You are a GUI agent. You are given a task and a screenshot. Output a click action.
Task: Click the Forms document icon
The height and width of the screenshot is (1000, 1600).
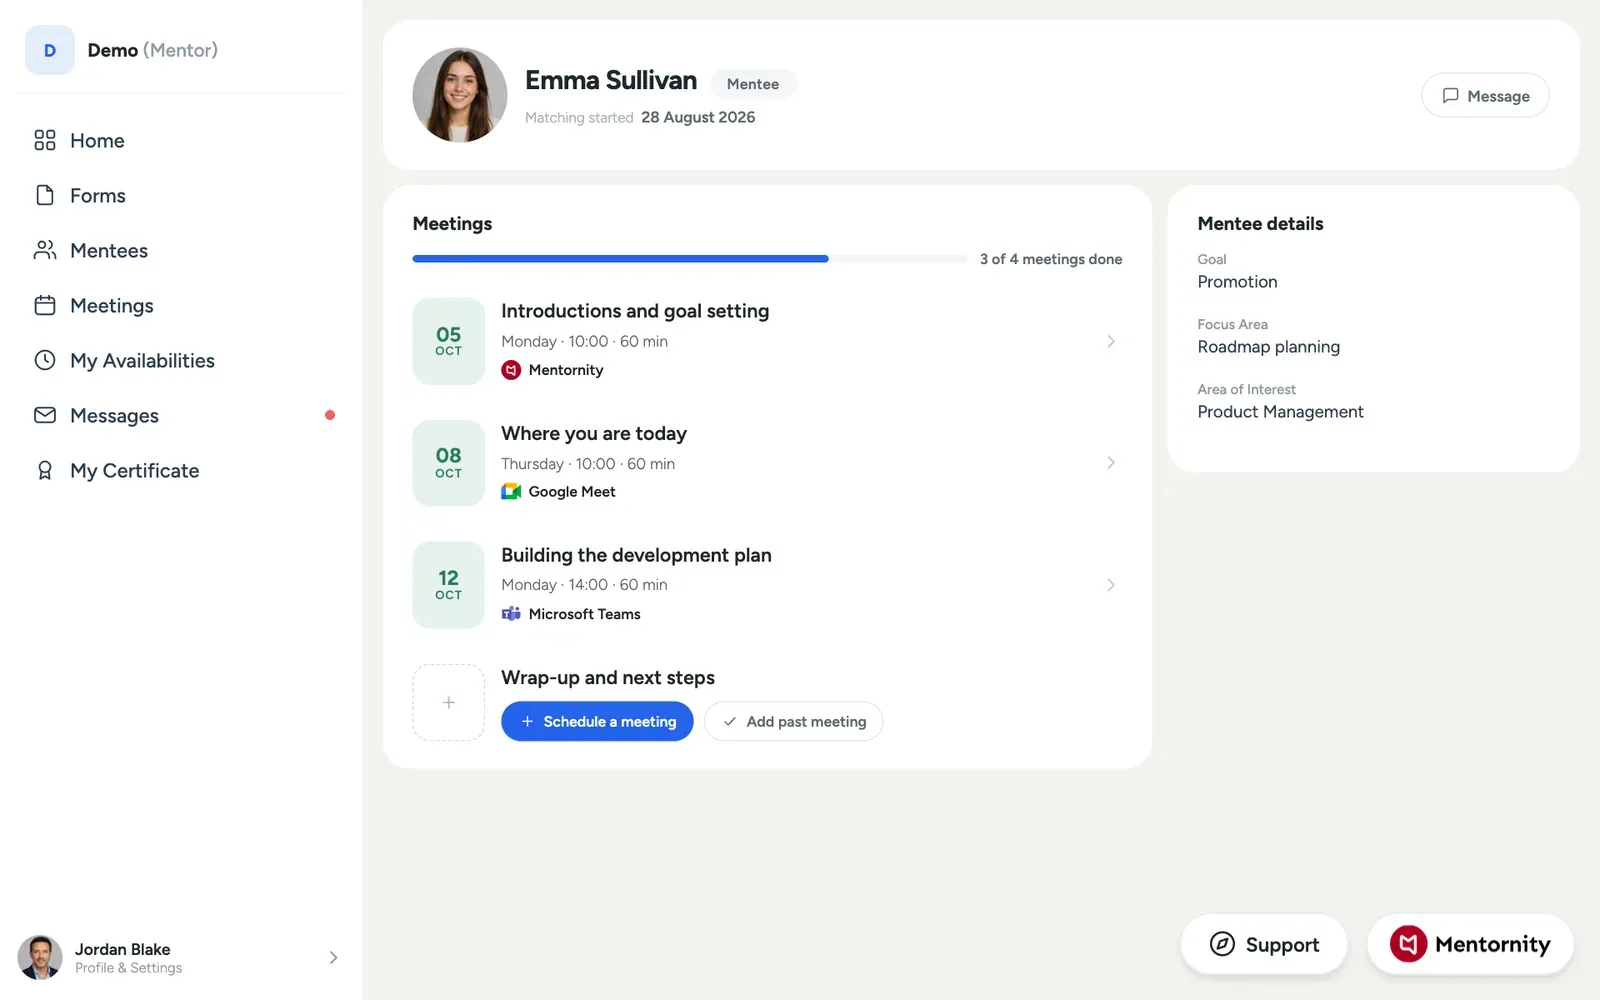click(x=45, y=195)
